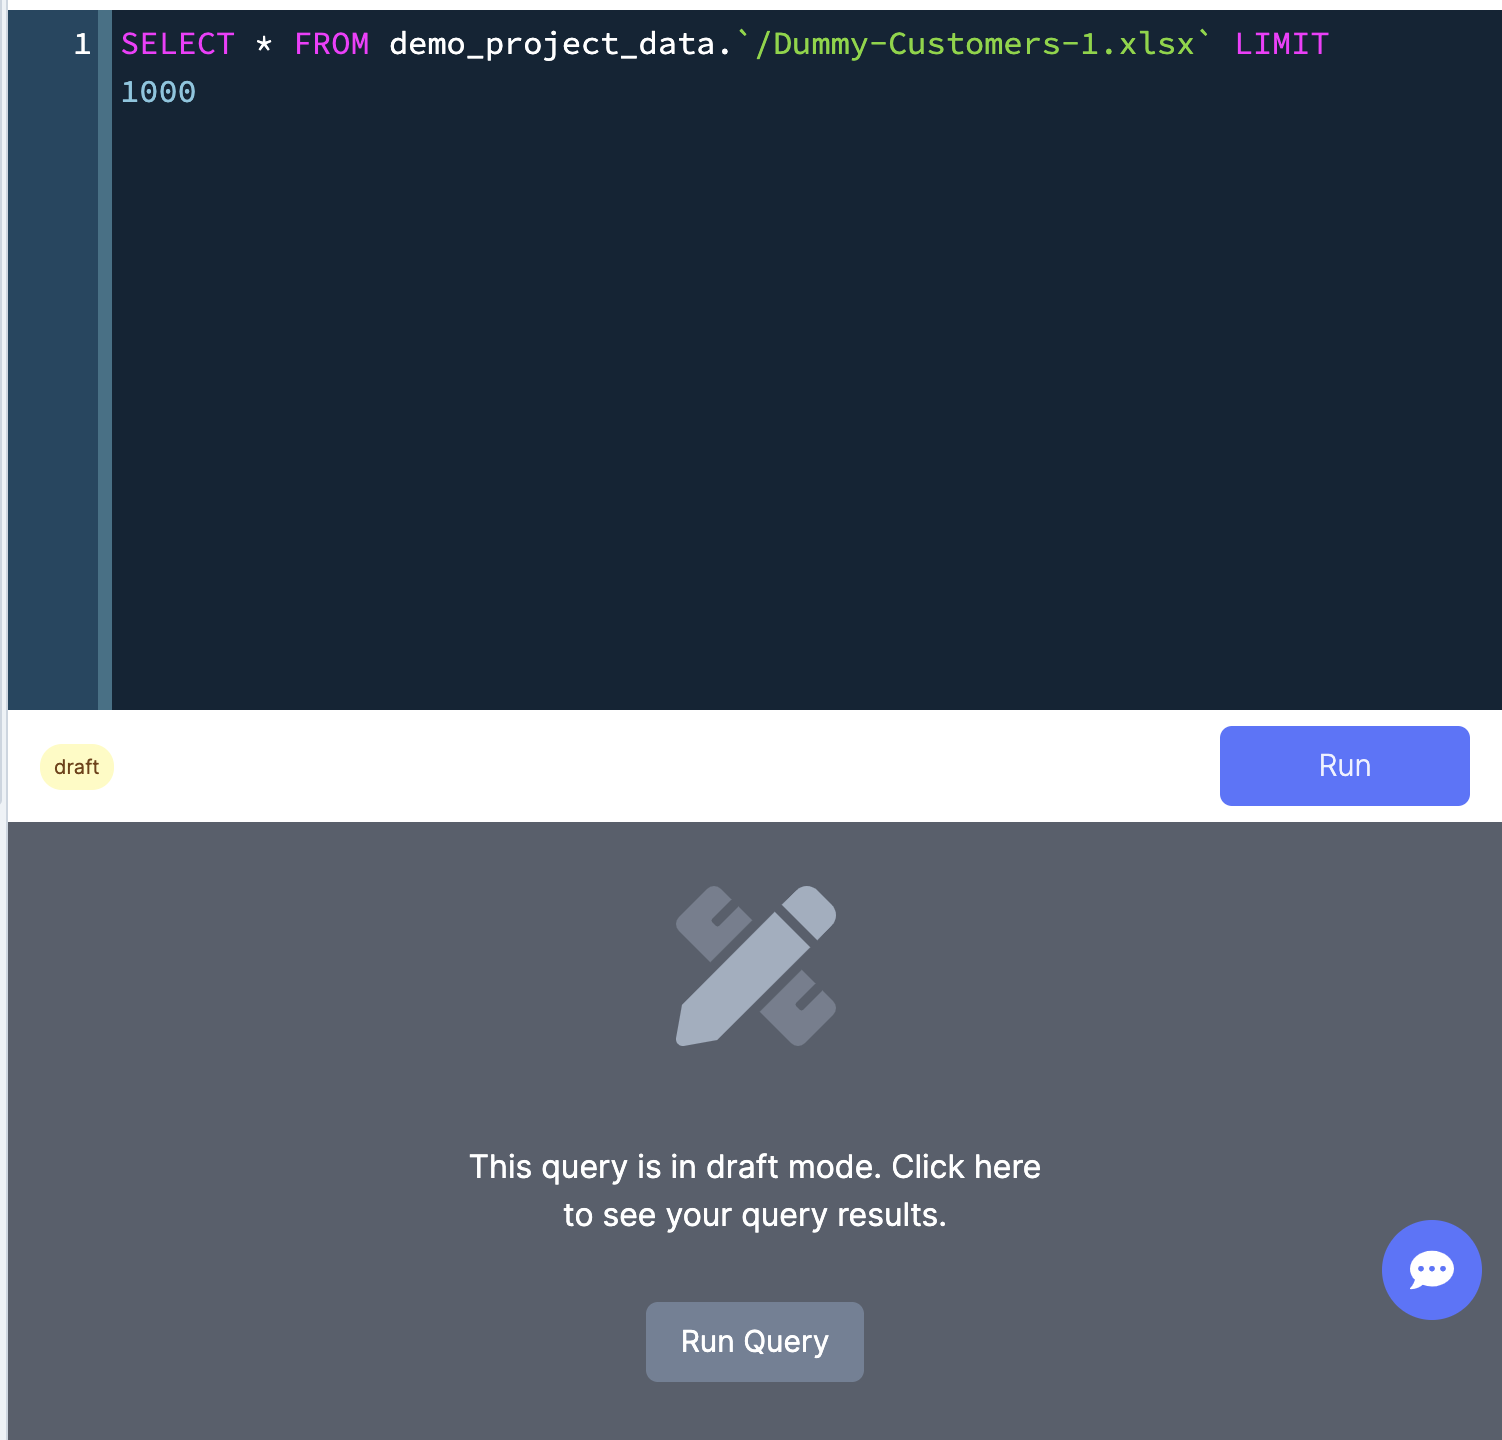Click the Run Query button
This screenshot has width=1502, height=1440.
point(755,1342)
